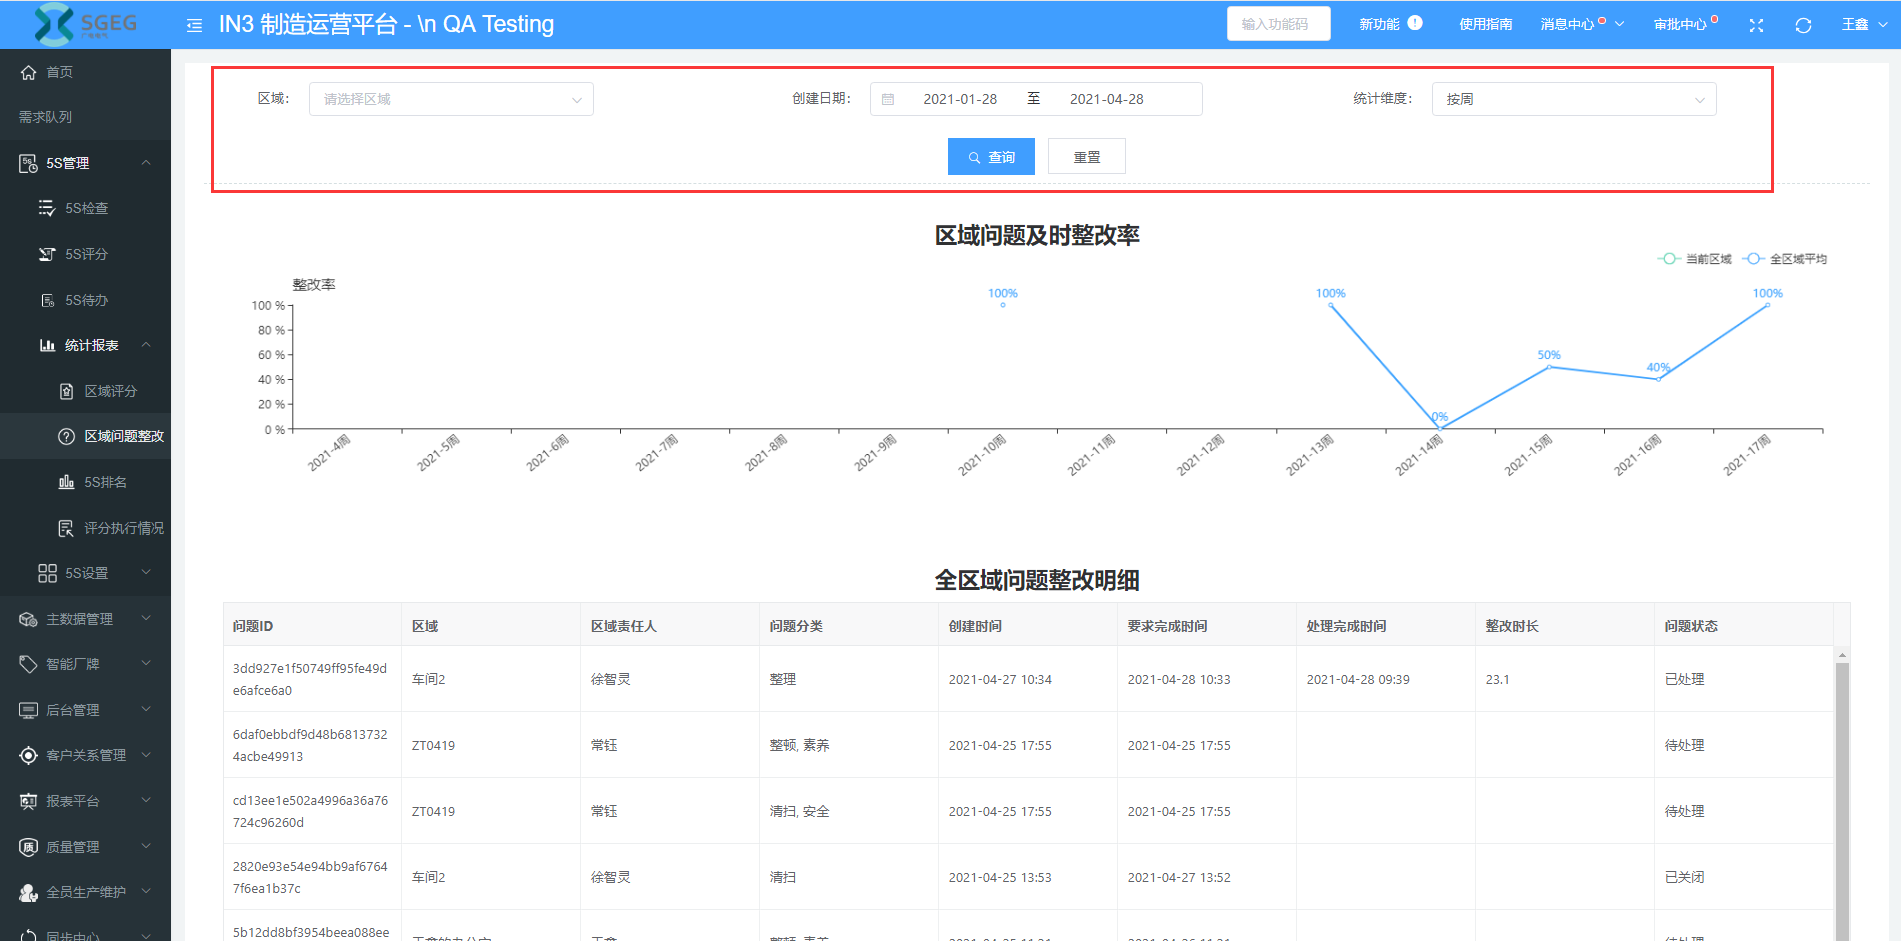Image resolution: width=1901 pixels, height=941 pixels.
Task: Open the 区域 selection dropdown
Action: click(x=451, y=99)
